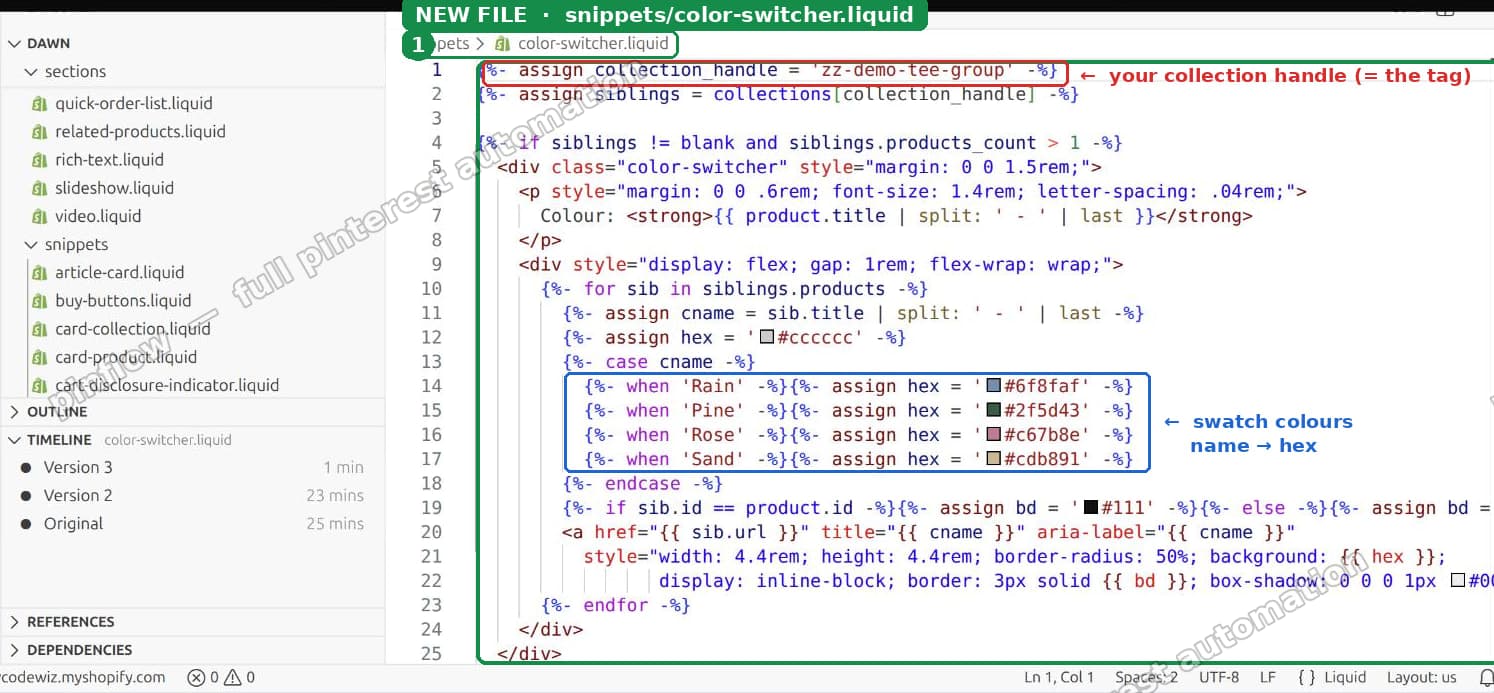Open the notifications bell in status bar
This screenshot has width=1494, height=693.
point(1485,678)
